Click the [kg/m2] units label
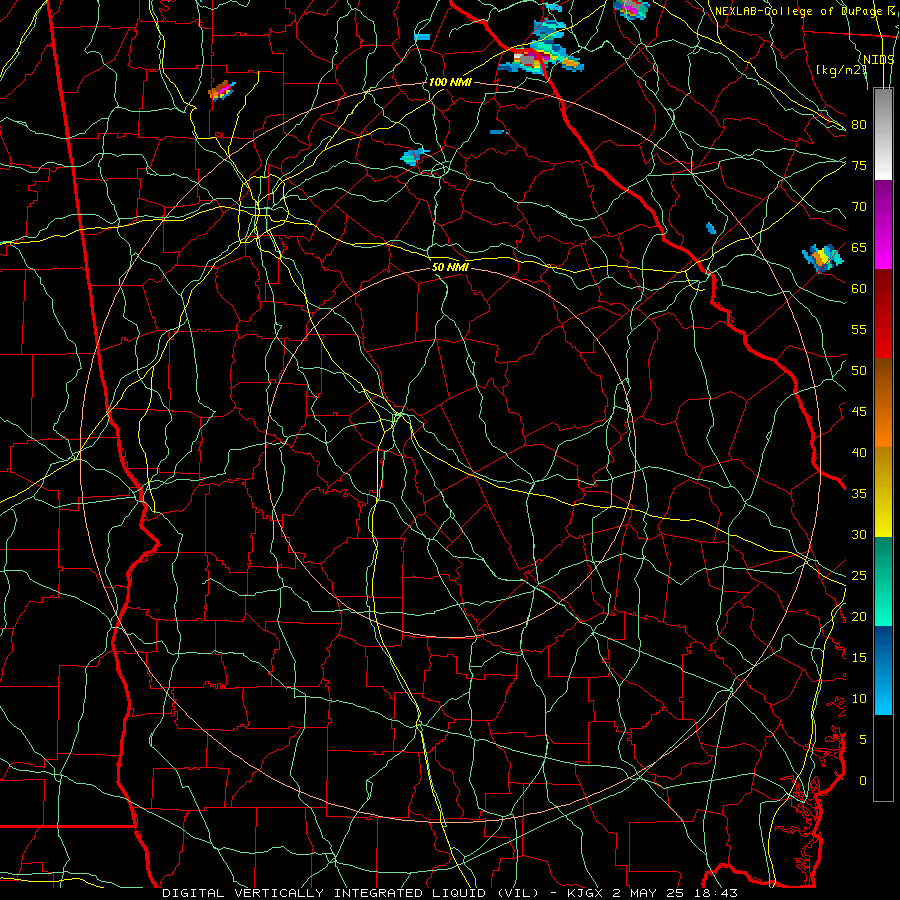 tap(841, 70)
